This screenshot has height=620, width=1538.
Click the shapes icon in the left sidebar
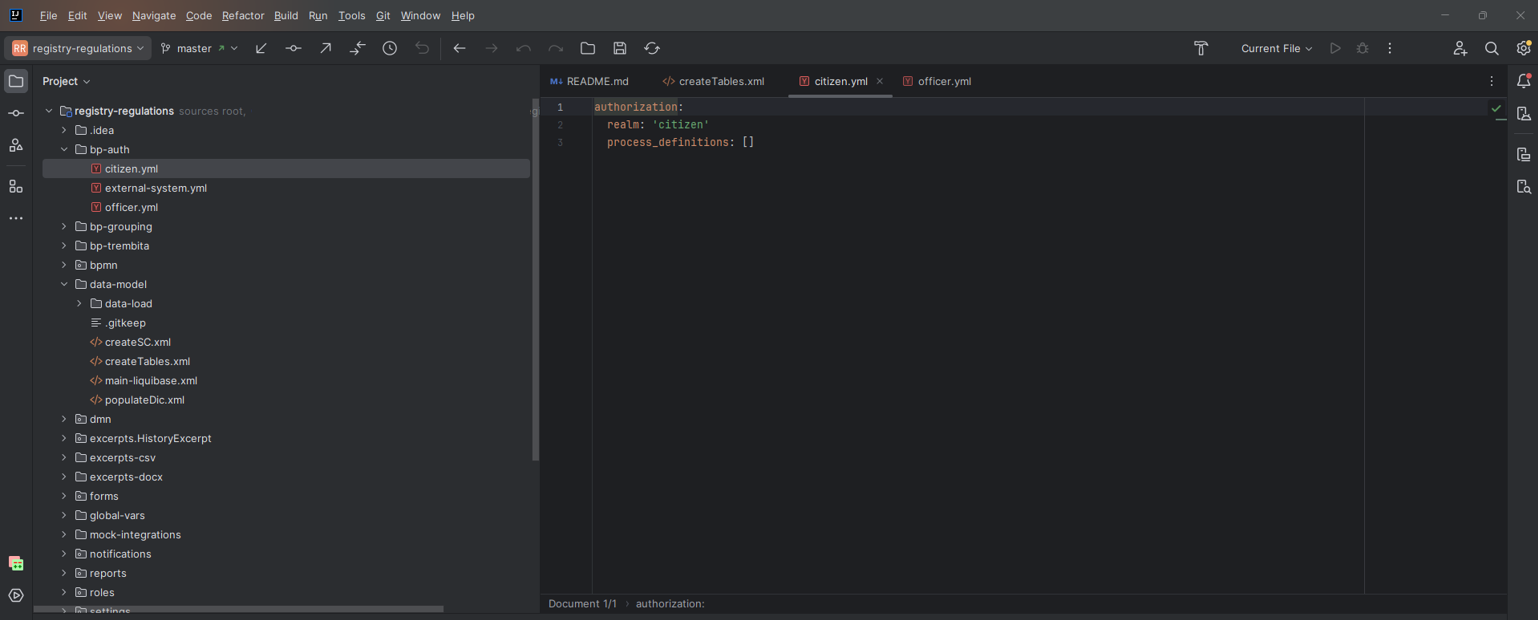[x=16, y=146]
